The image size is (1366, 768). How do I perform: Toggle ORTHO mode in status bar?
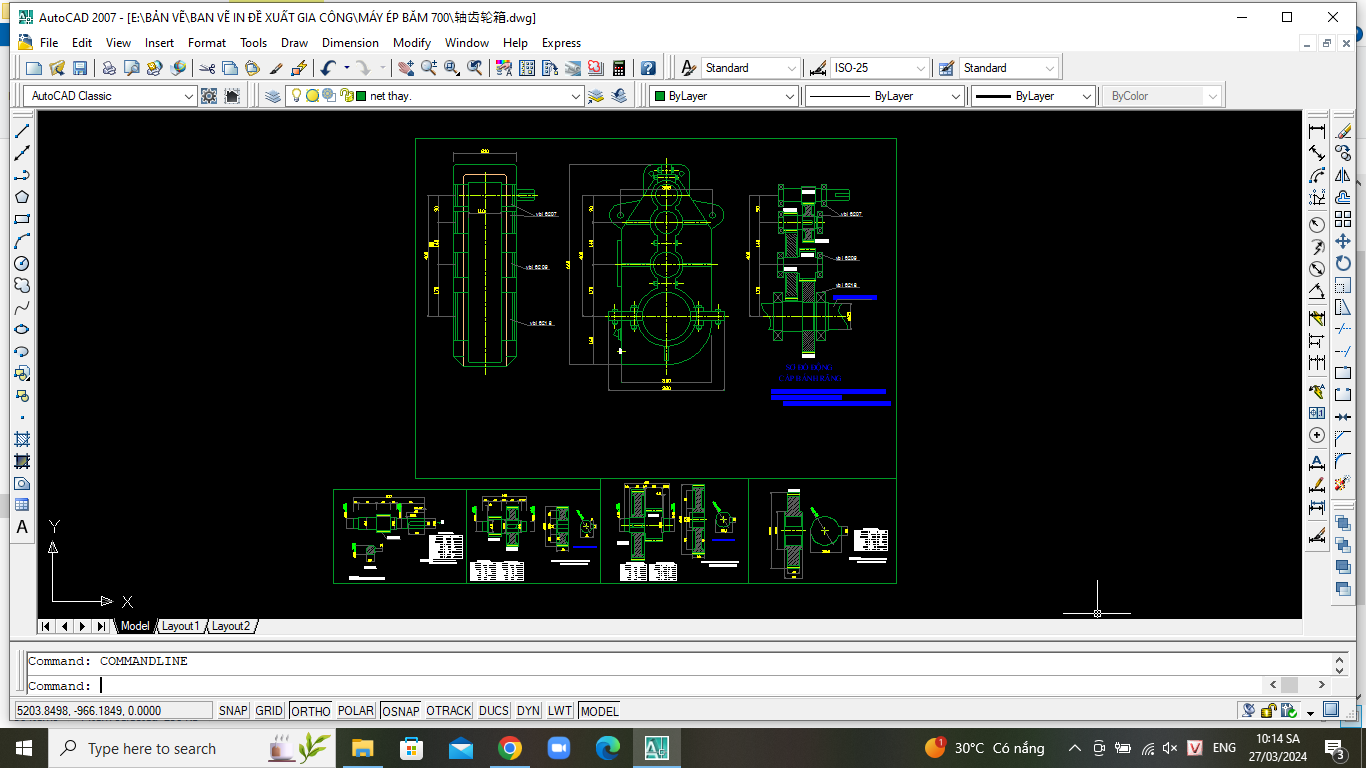click(x=310, y=711)
